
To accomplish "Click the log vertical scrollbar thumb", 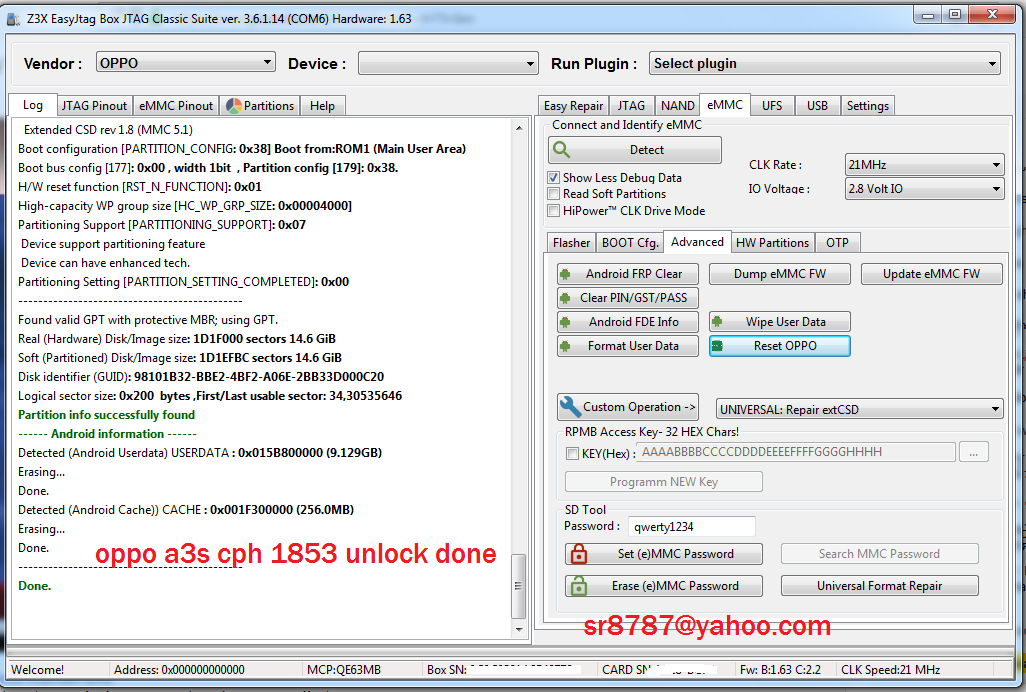I will click(x=518, y=586).
